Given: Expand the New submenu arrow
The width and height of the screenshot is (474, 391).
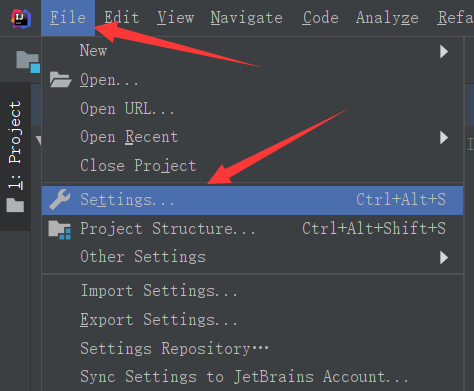Looking at the screenshot, I should click(x=444, y=52).
